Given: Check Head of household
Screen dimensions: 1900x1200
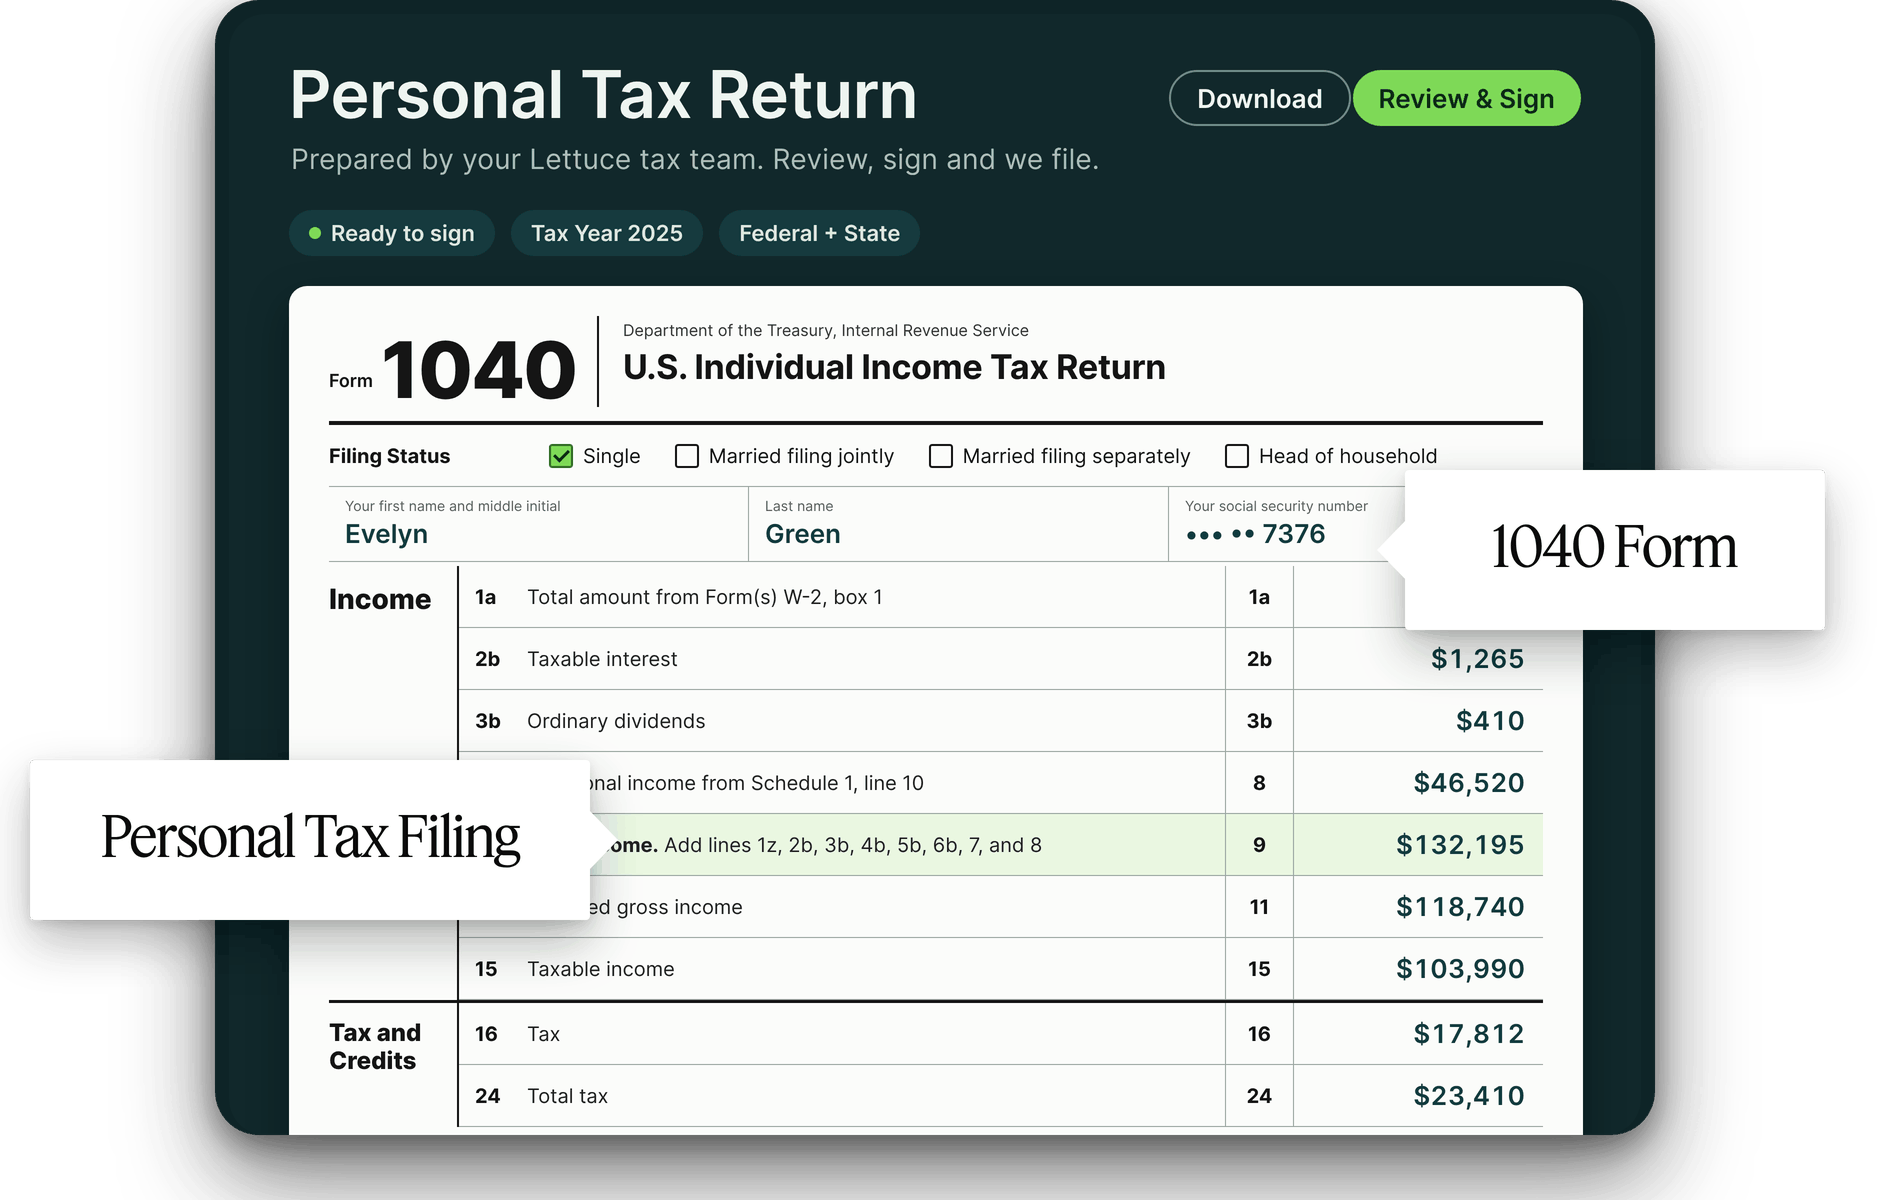Looking at the screenshot, I should [1237, 456].
